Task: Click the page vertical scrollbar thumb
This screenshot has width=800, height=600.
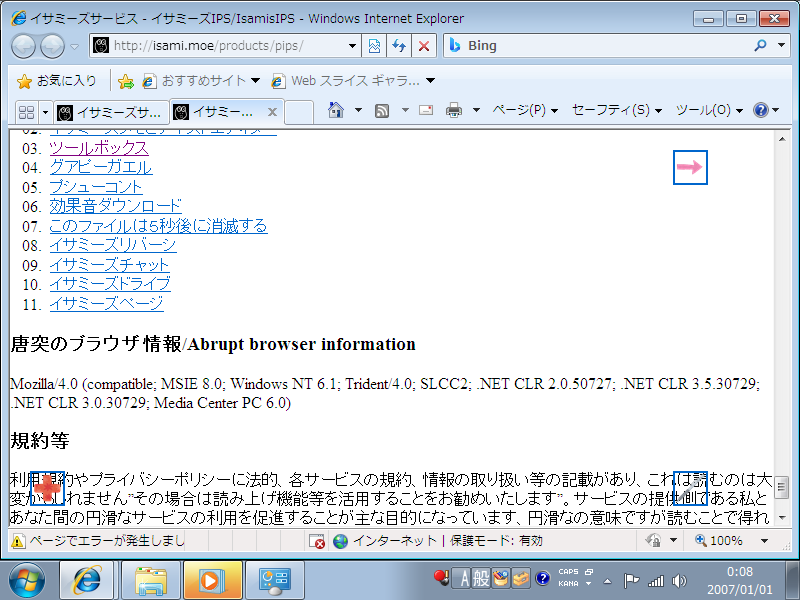Action: [x=782, y=487]
